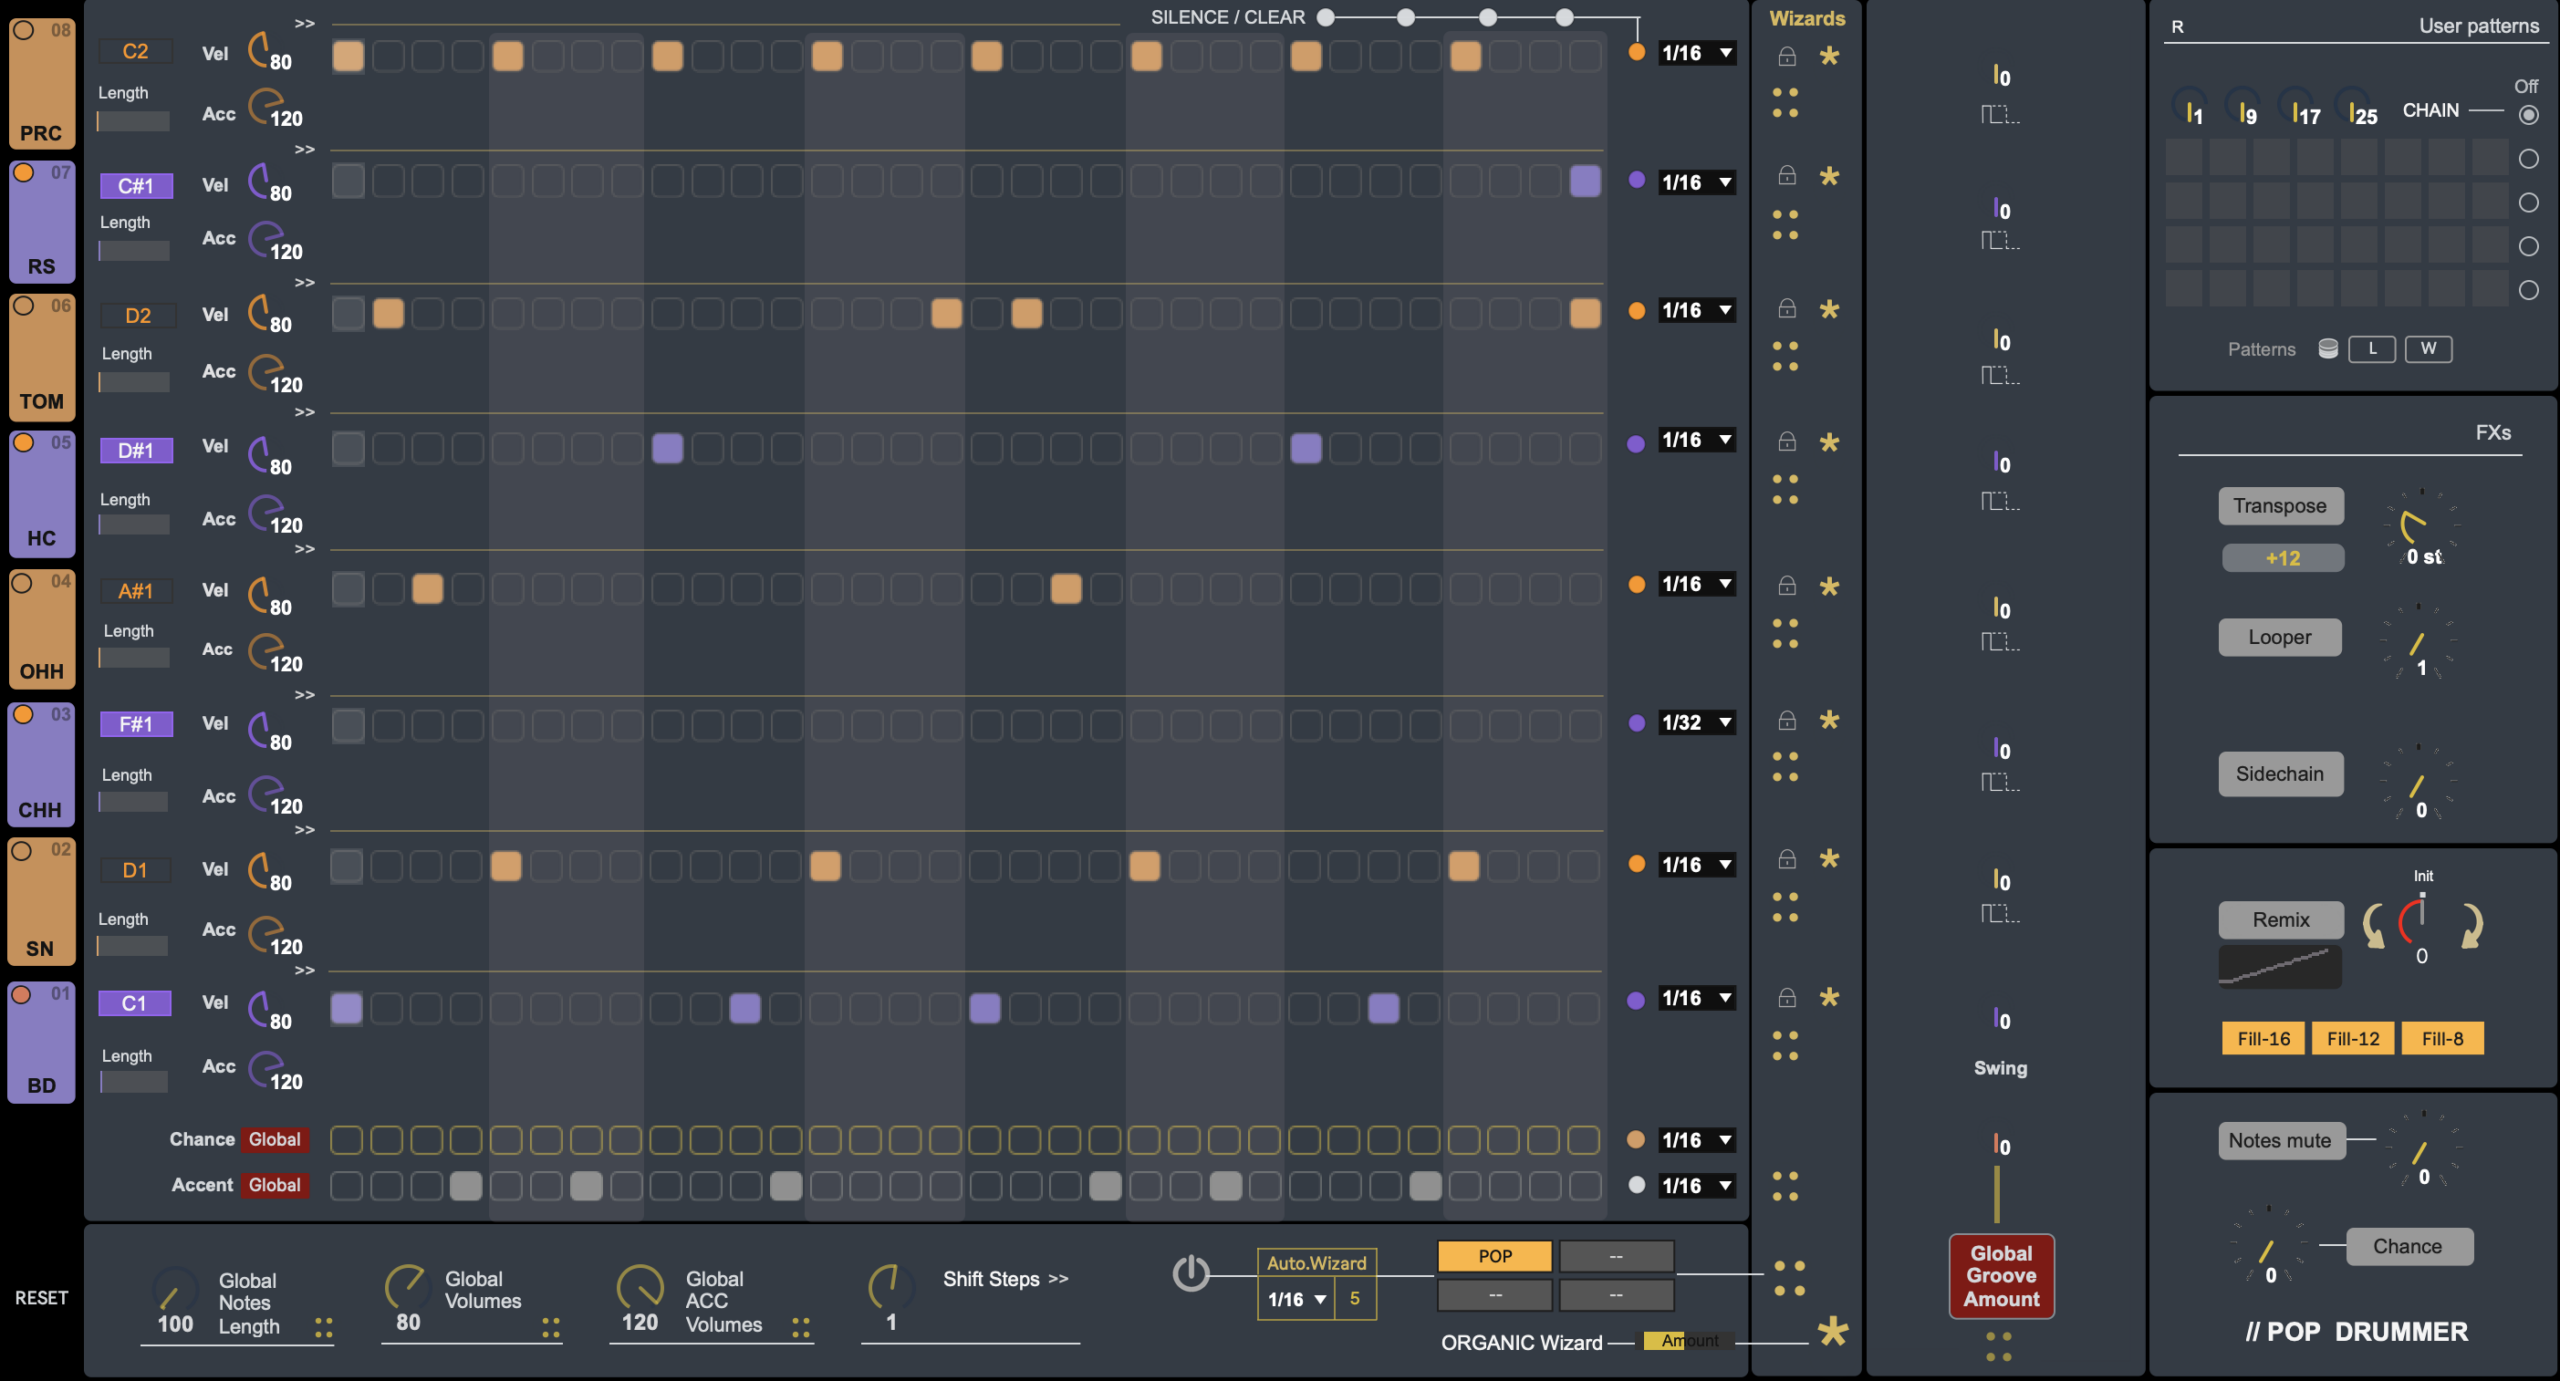Open the Accent row 1/16 rate dropdown
The image size is (2560, 1381).
click(x=1697, y=1185)
